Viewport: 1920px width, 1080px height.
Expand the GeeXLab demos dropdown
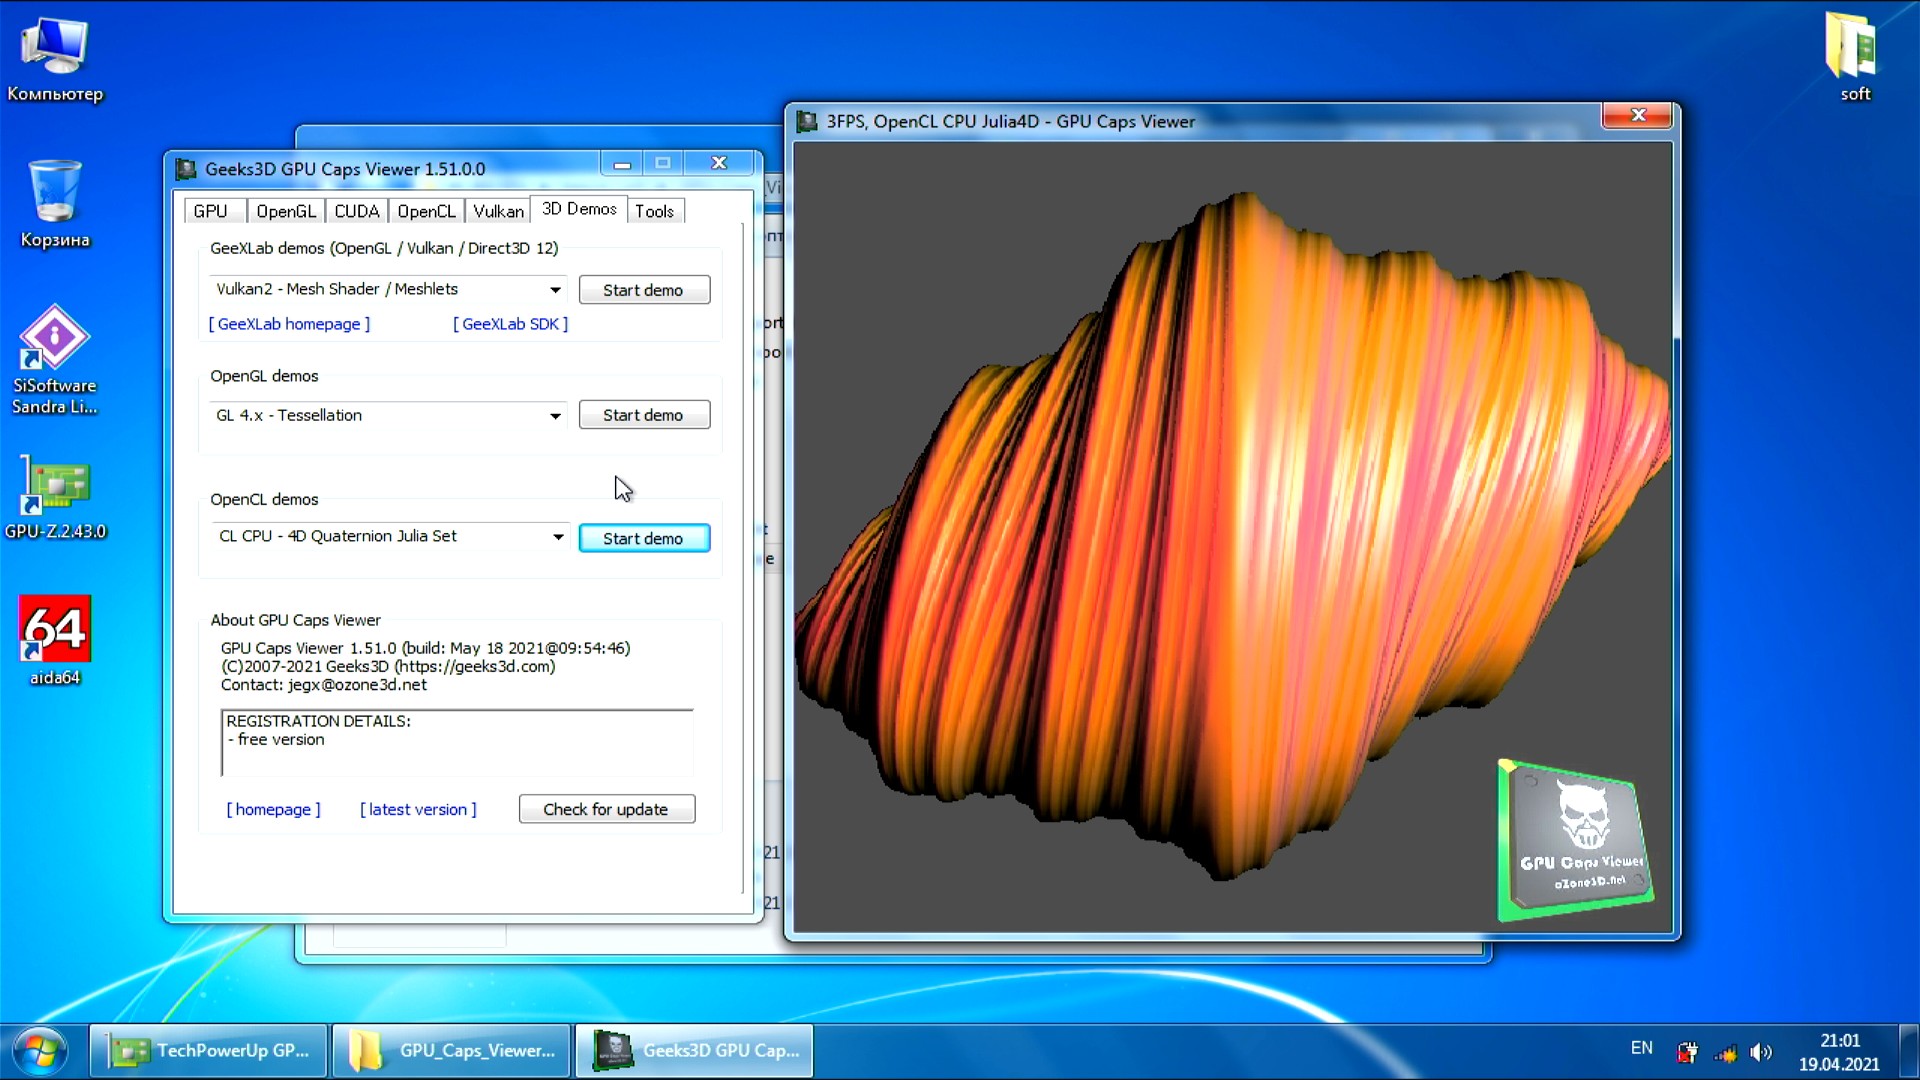tap(555, 290)
